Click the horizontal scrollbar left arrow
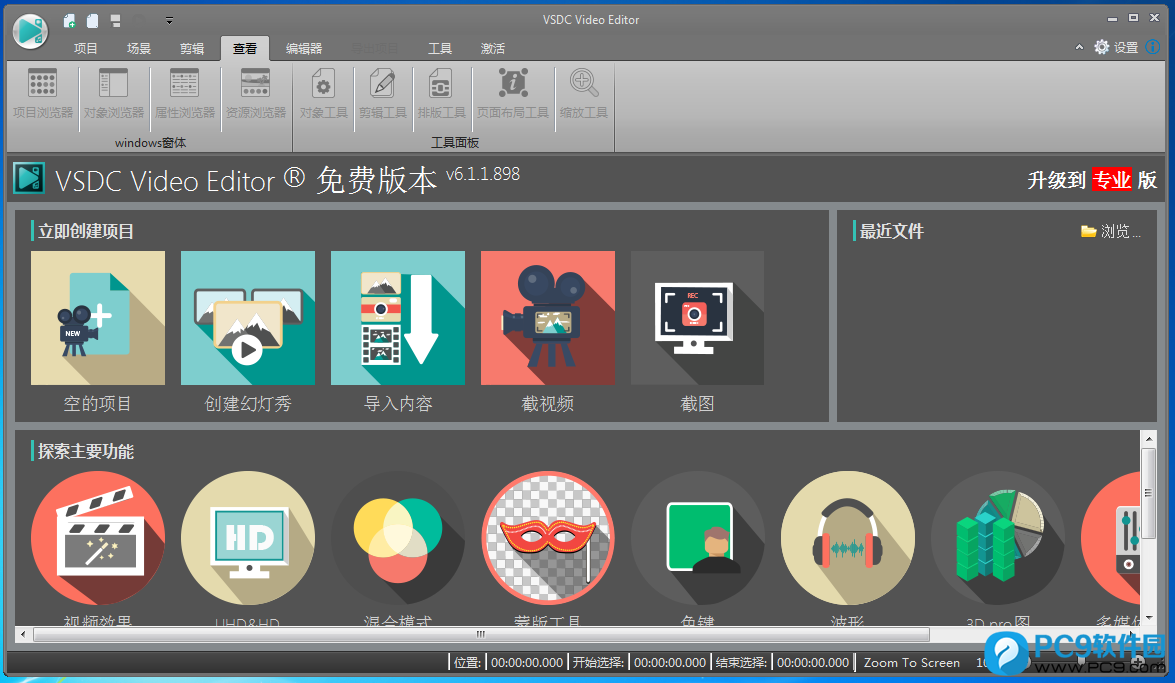The width and height of the screenshot is (1175, 683). 23,634
